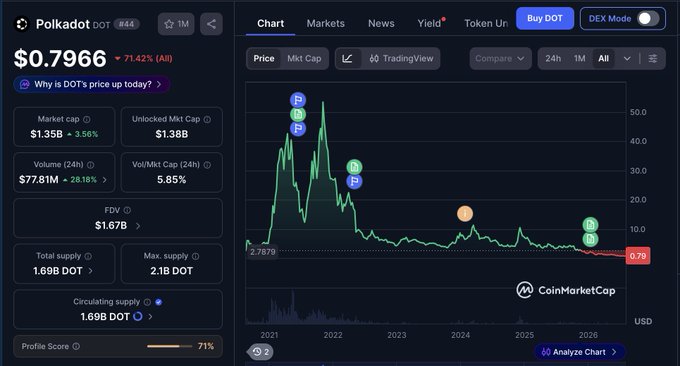Click the circulating supply progress ring icon

coord(137,317)
